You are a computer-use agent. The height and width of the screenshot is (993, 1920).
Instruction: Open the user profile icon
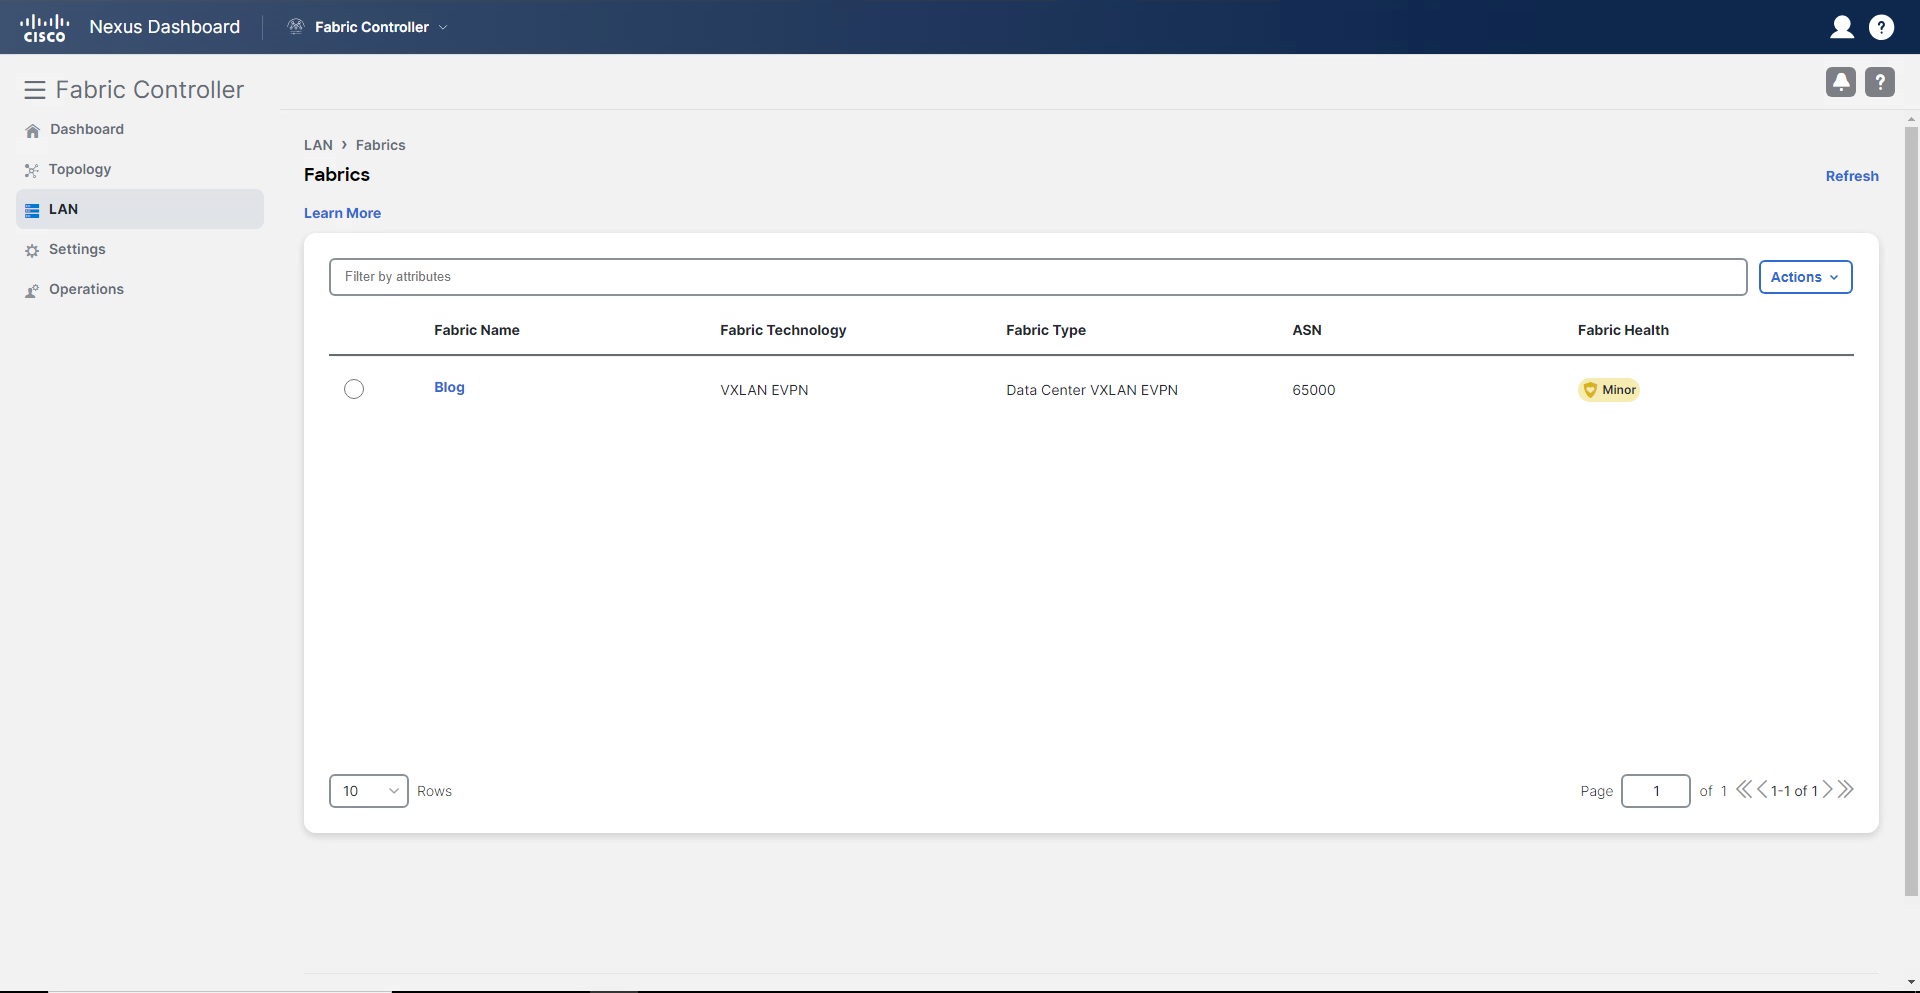[x=1841, y=27]
